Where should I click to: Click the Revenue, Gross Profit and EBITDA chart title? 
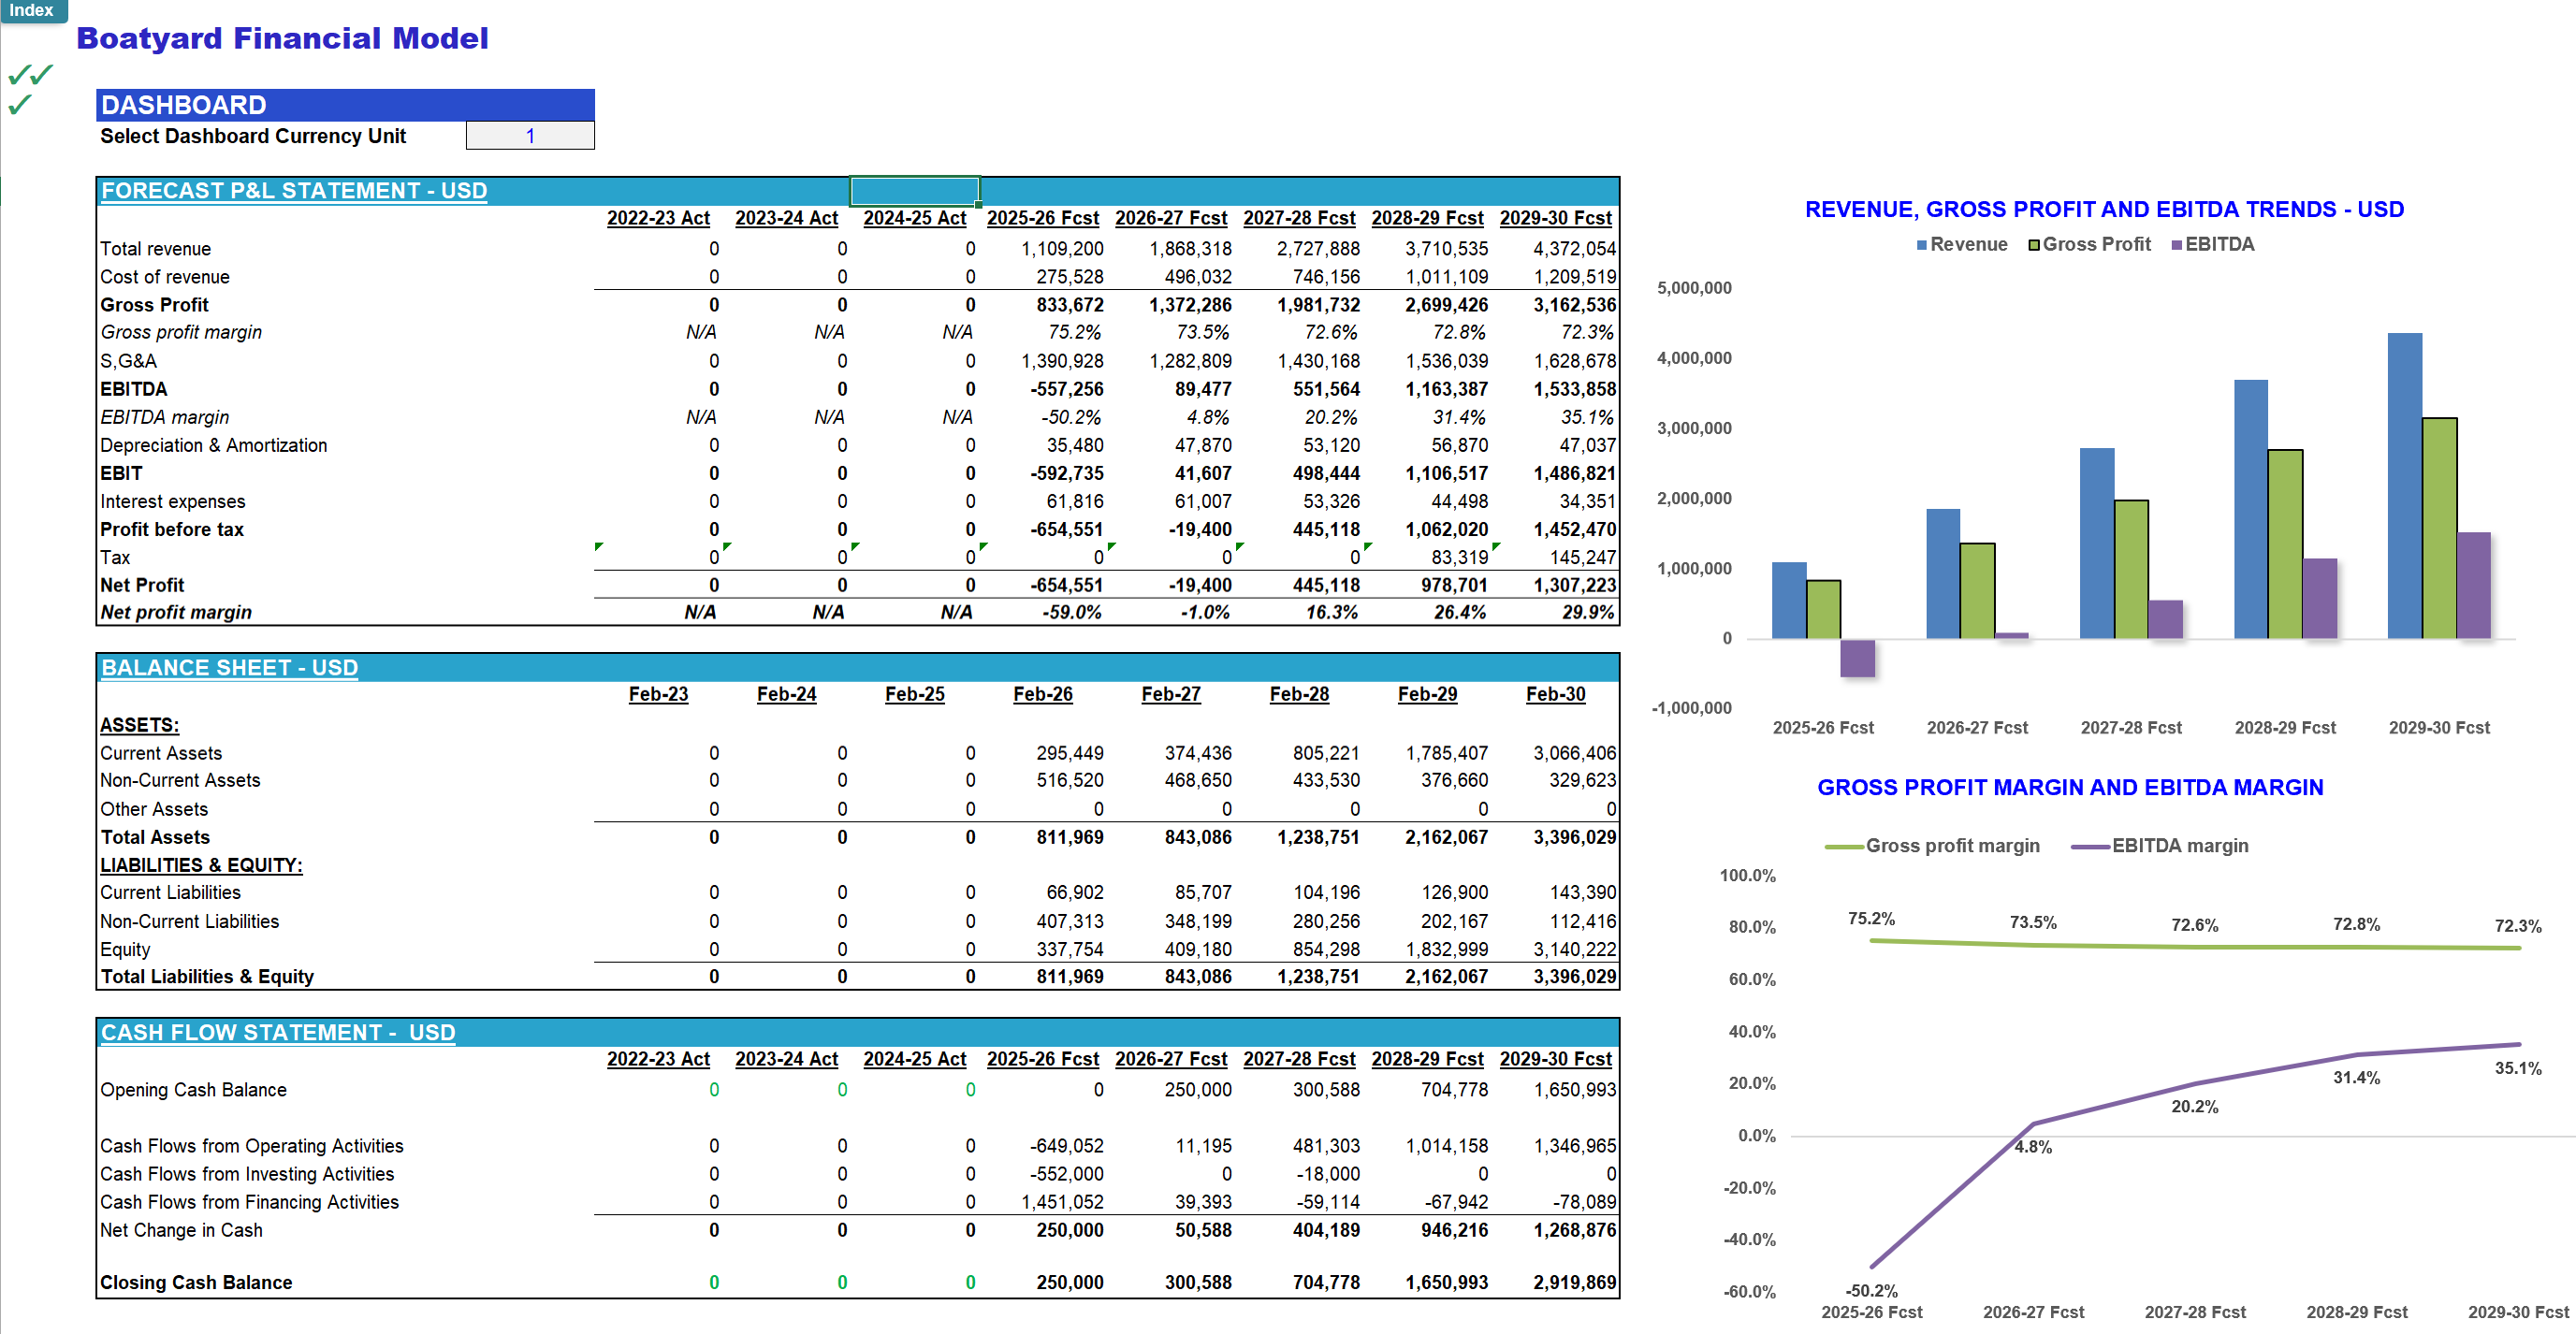click(2104, 210)
